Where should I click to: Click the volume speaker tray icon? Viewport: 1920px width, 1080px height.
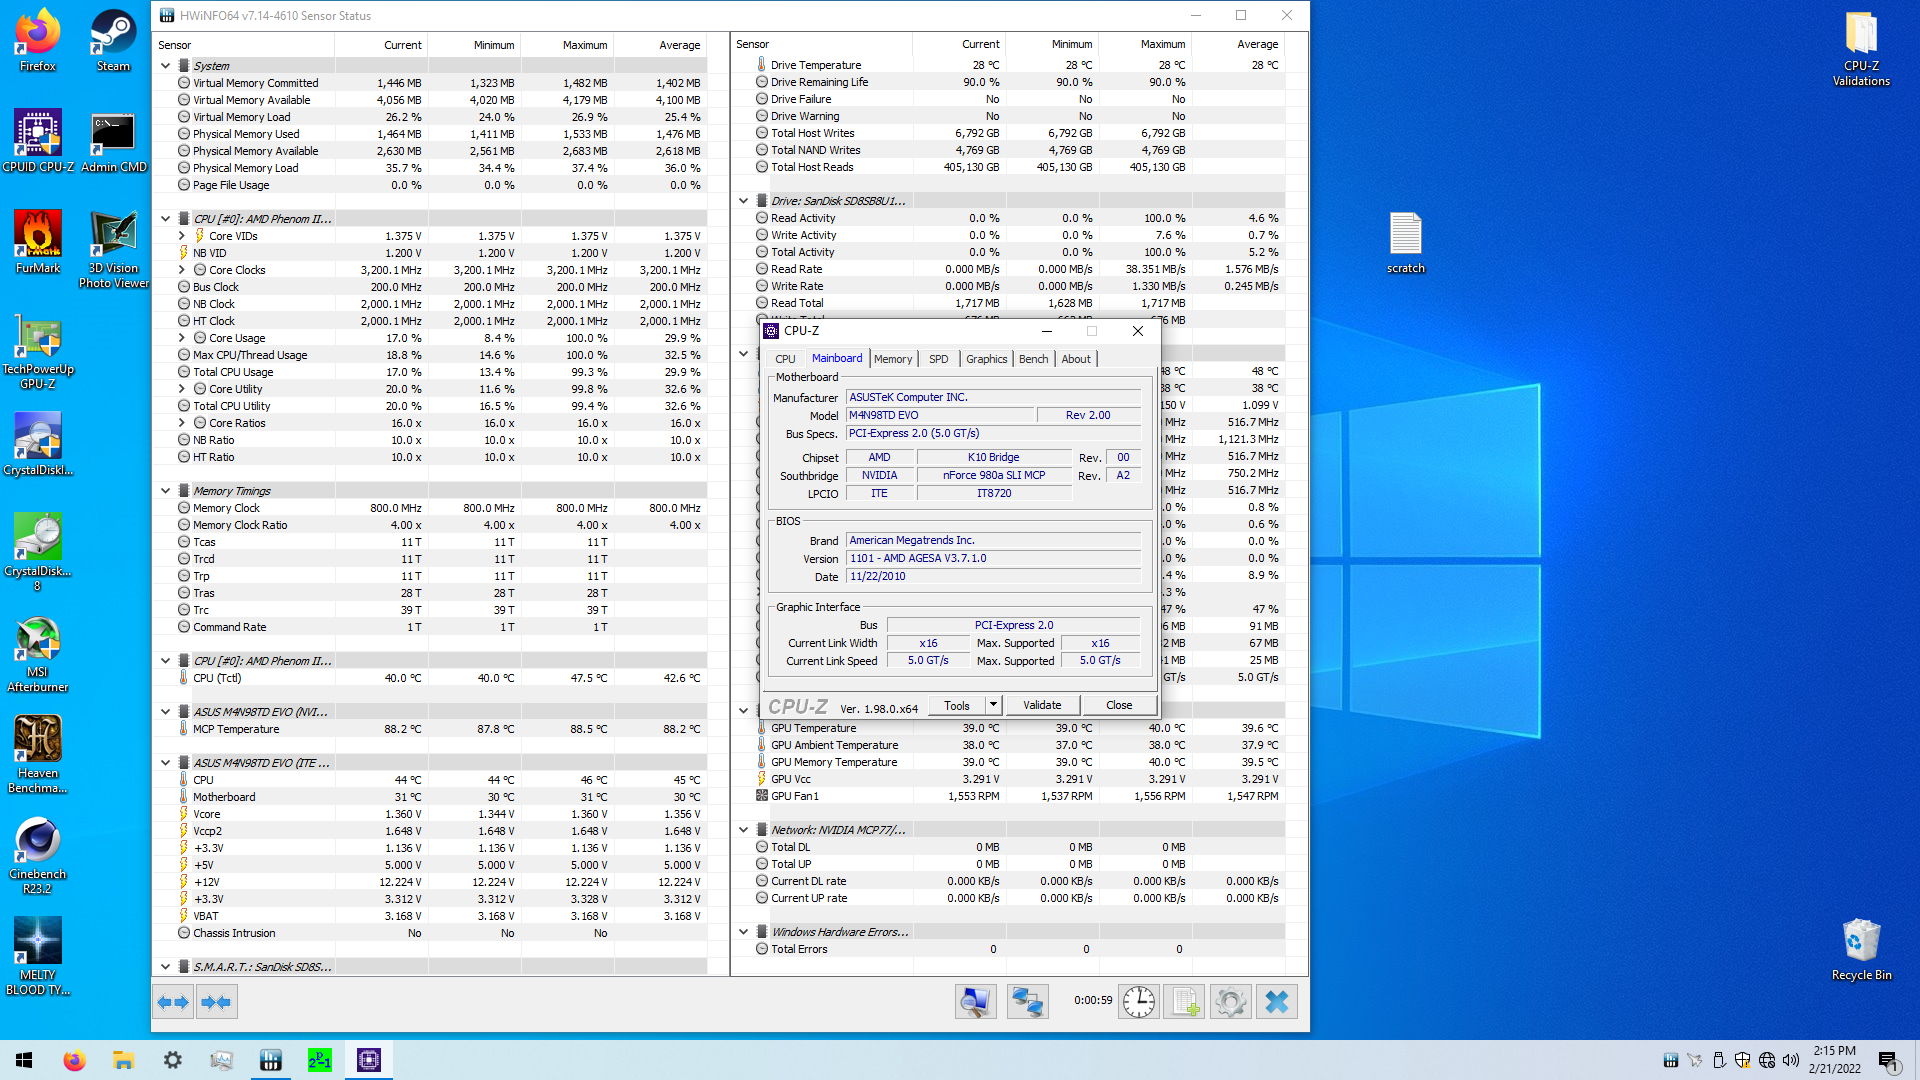click(x=1791, y=1060)
